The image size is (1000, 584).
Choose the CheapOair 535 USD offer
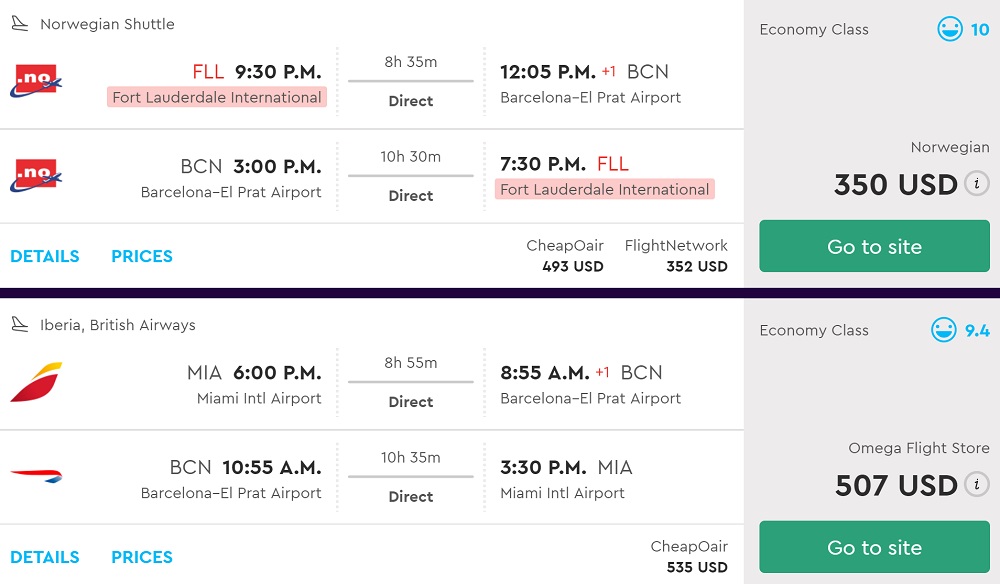click(x=689, y=557)
